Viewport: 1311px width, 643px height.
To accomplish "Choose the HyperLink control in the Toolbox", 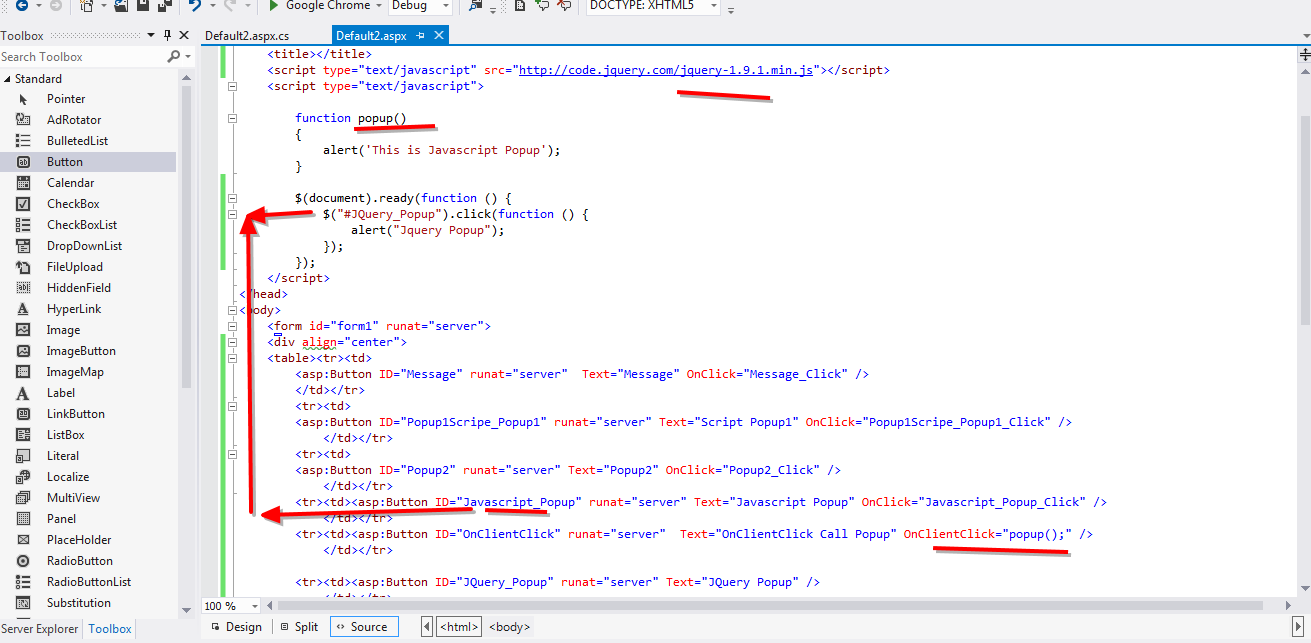I will click(88, 309).
